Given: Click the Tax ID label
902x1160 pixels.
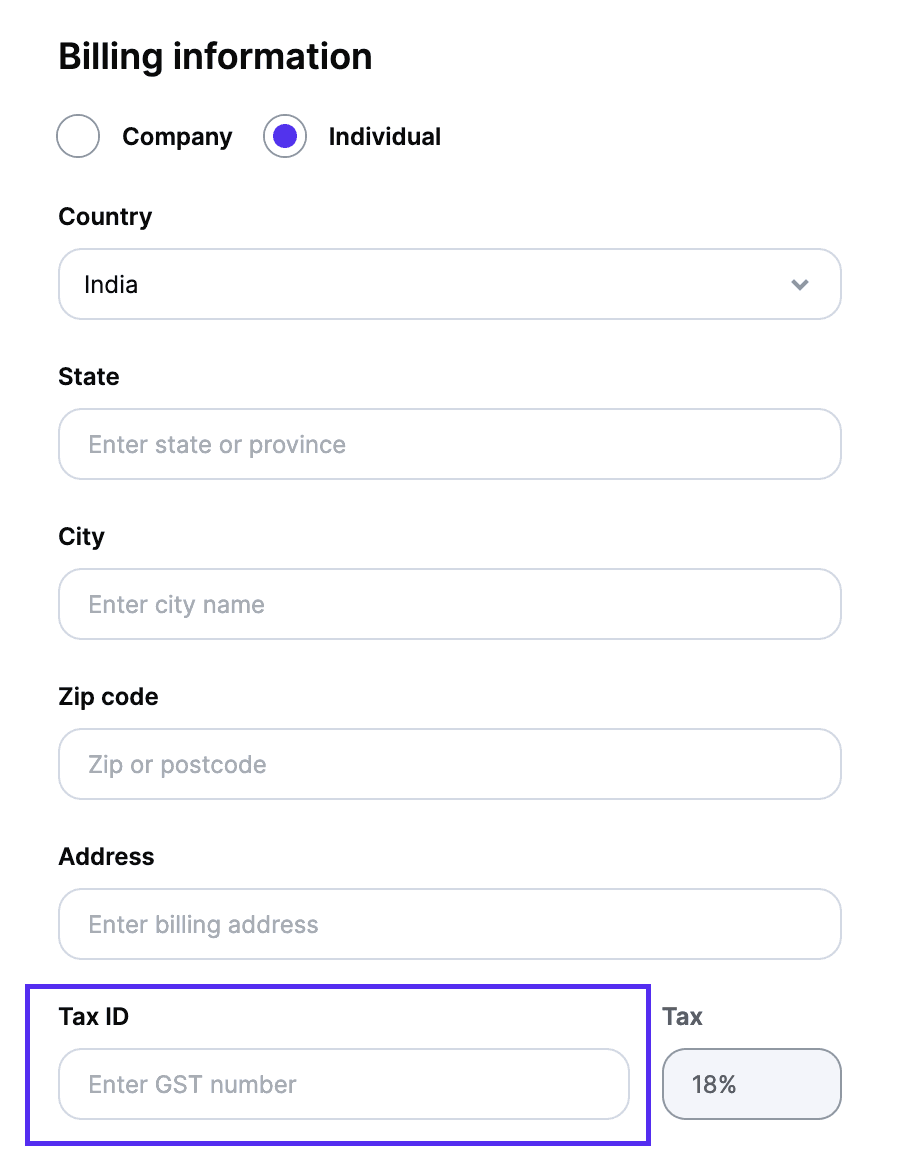Looking at the screenshot, I should coord(93,1016).
